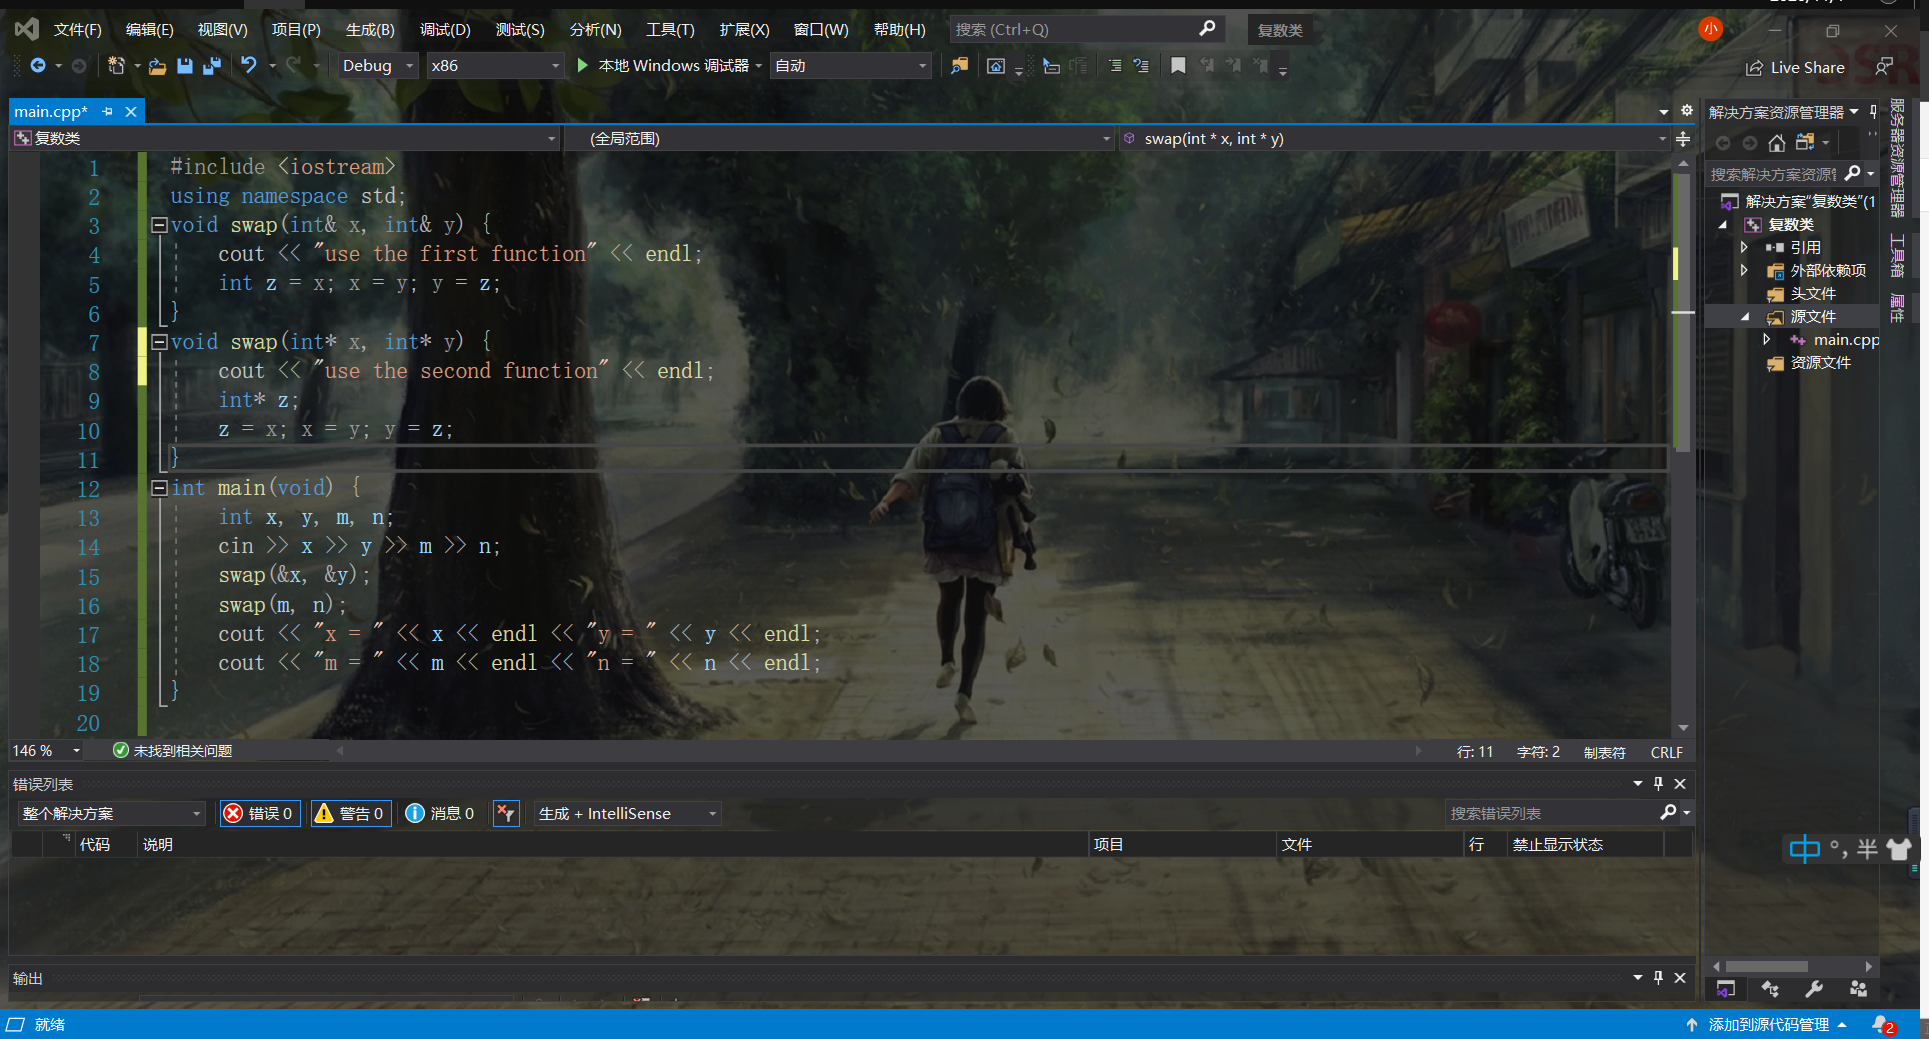Click the navigate backward arrow icon
This screenshot has width=1929, height=1039.
[x=38, y=66]
